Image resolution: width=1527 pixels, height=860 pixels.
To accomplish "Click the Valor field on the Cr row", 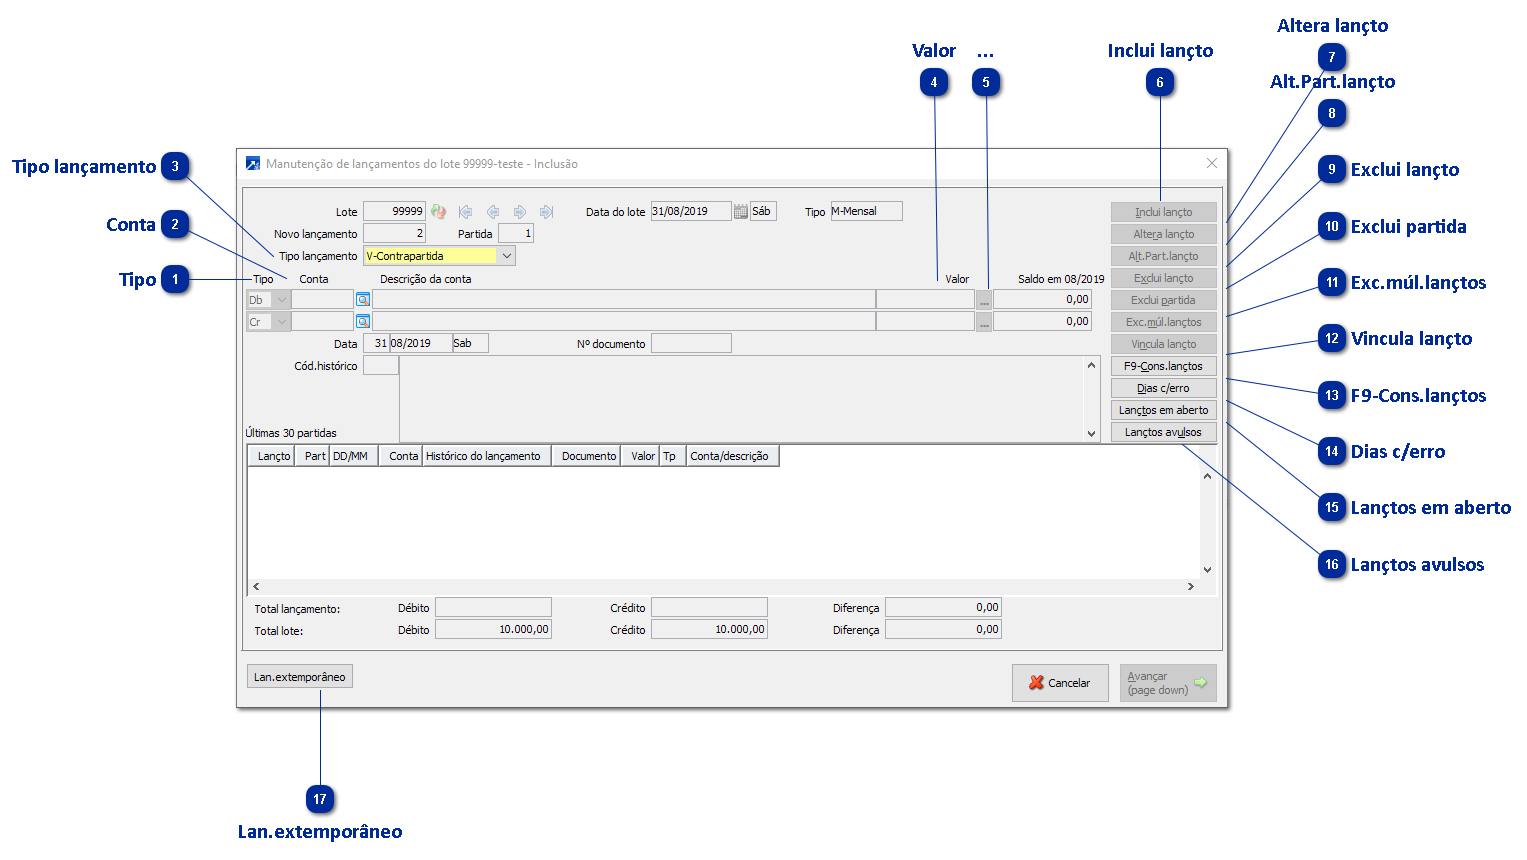I will [x=925, y=321].
